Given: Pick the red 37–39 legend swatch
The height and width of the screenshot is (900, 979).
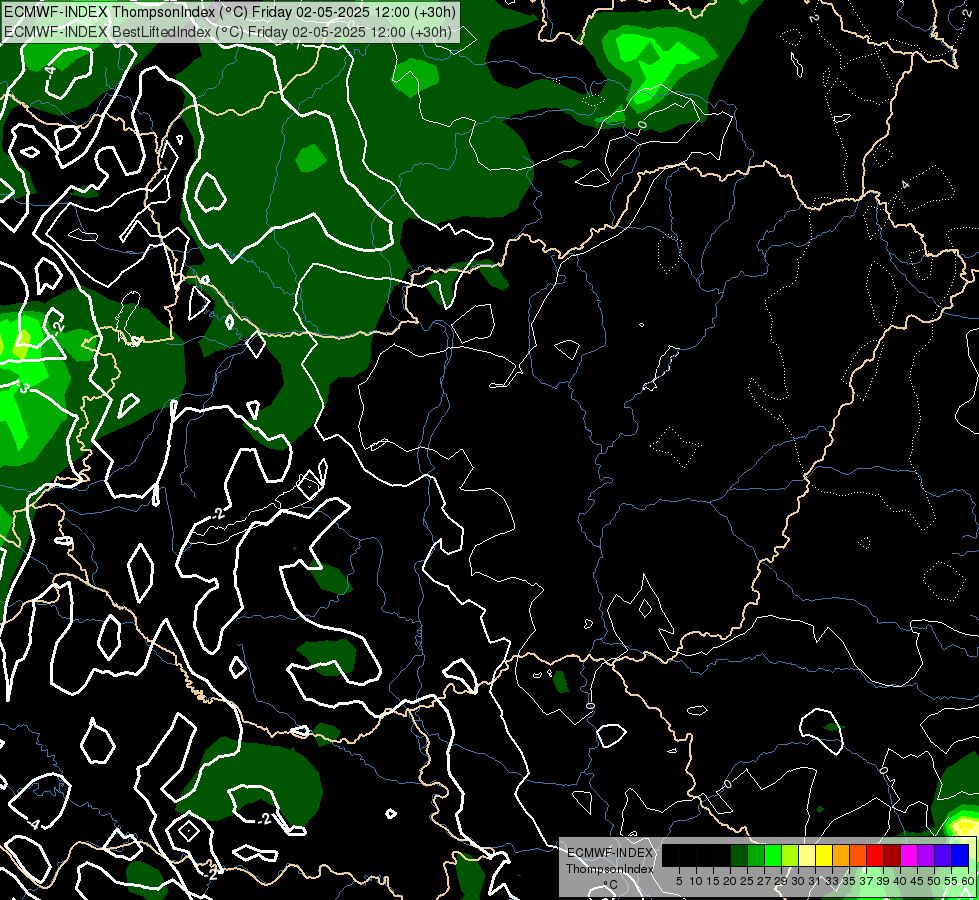Looking at the screenshot, I should [875, 855].
